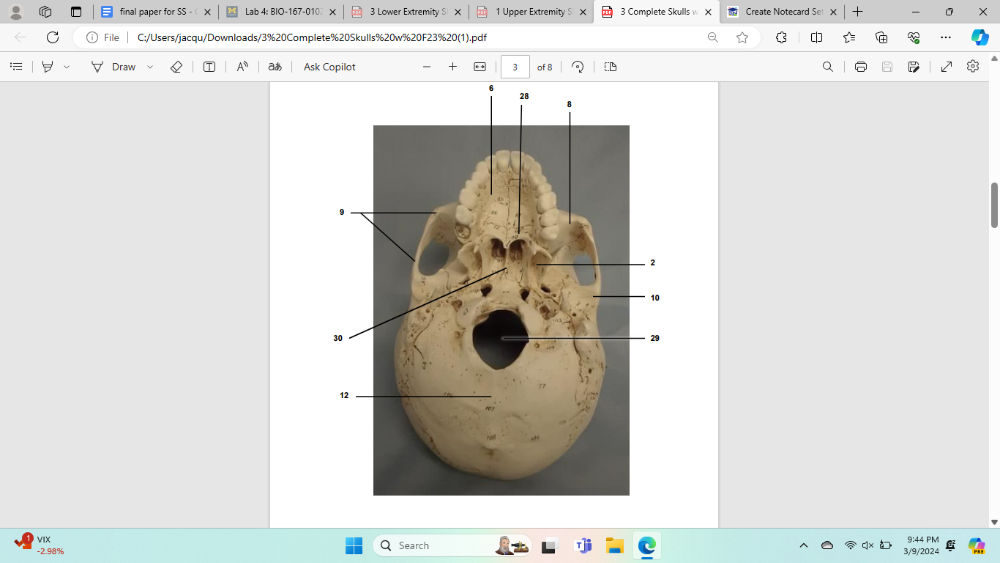Viewport: 1000px width, 563px height.
Task: Select the Erase tool in PDF toolbar
Action: point(176,67)
